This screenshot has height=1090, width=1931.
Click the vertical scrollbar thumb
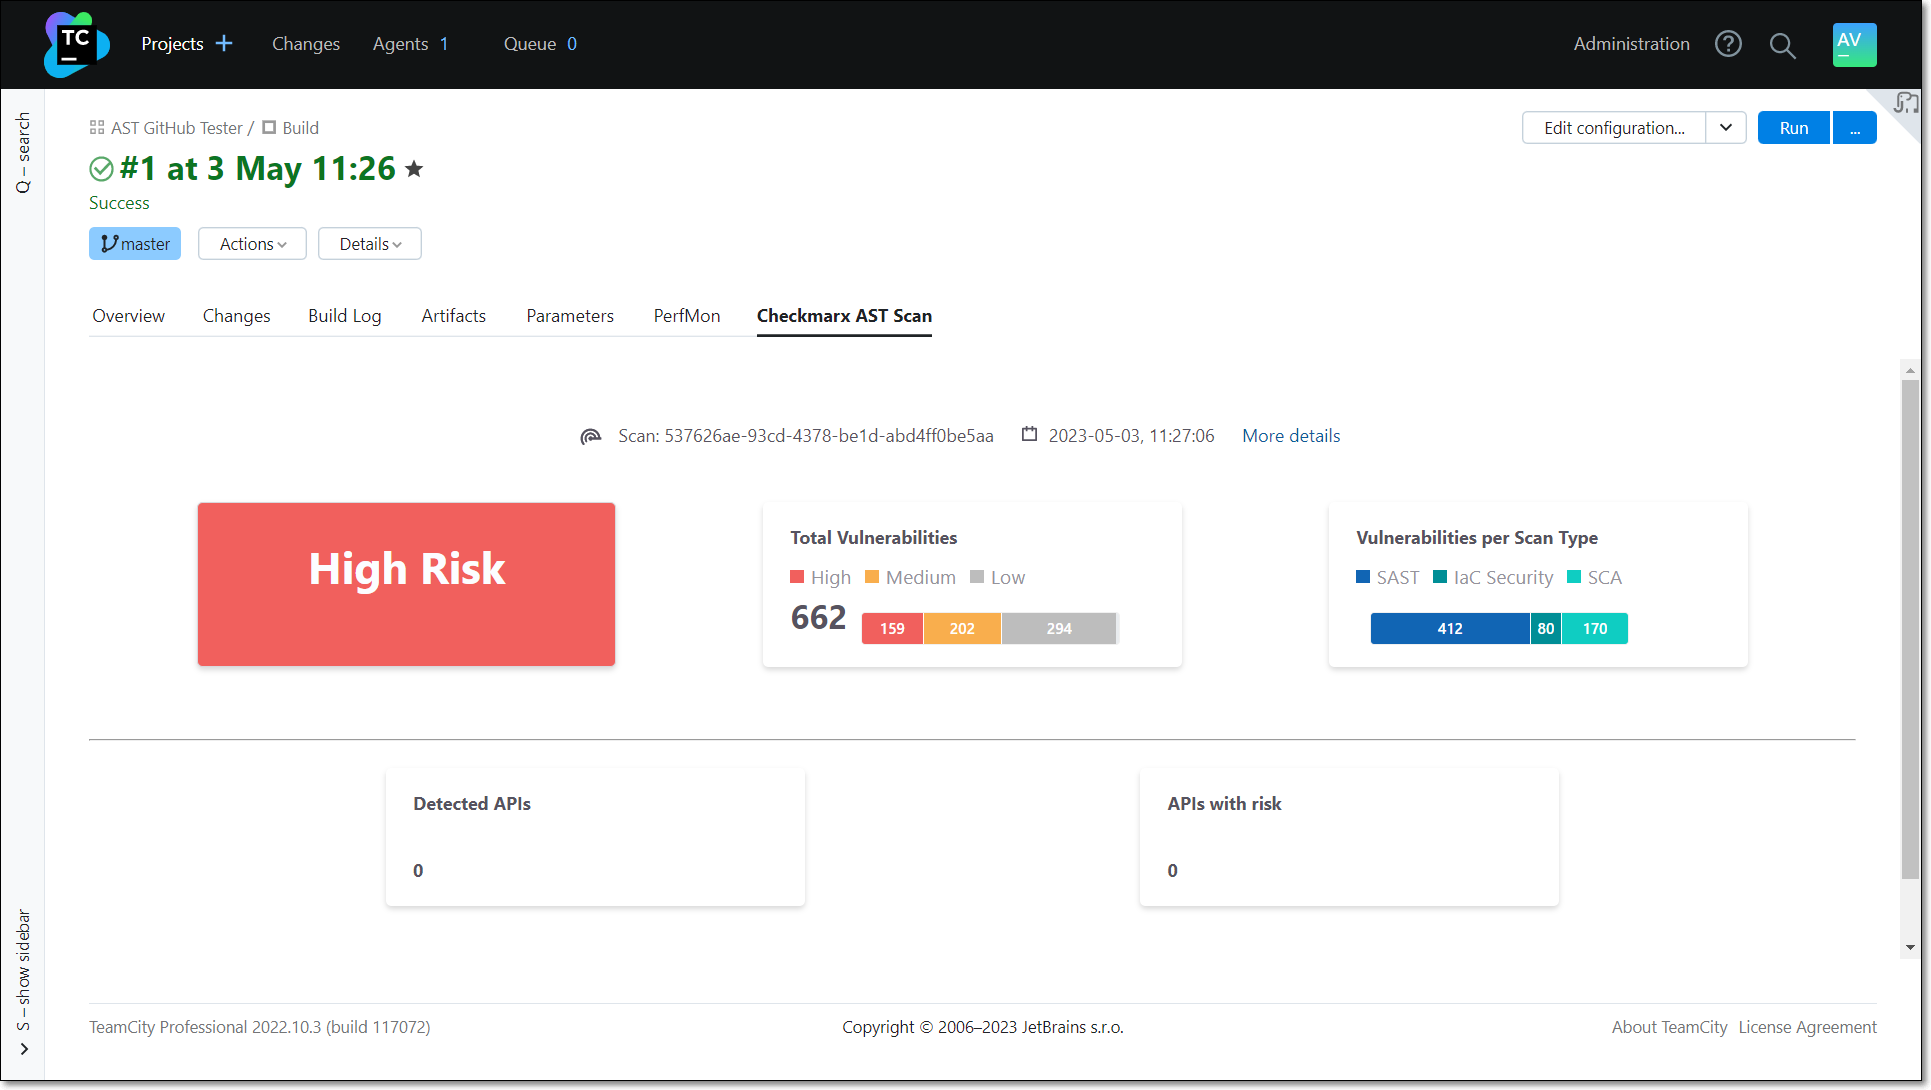point(1910,630)
